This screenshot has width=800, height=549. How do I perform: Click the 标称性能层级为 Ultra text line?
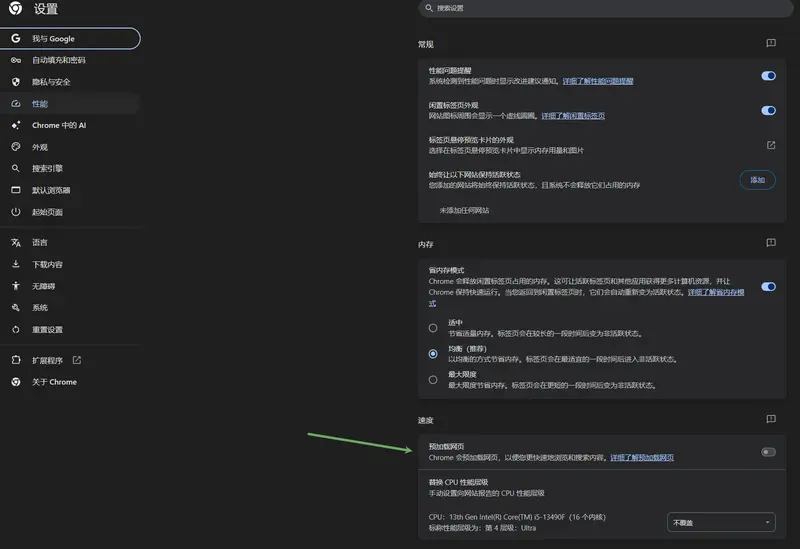pyautogui.click(x=482, y=528)
